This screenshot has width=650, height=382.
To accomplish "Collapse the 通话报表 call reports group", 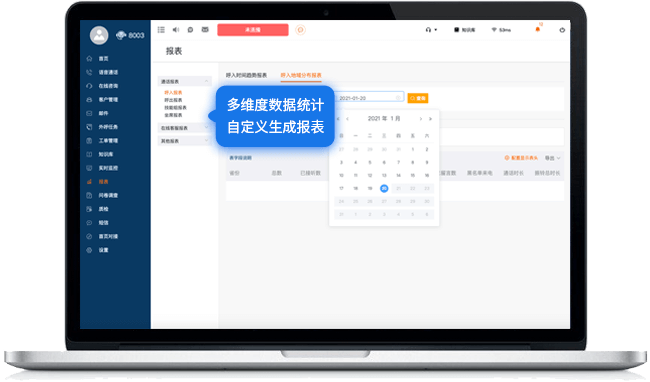I will pos(184,82).
